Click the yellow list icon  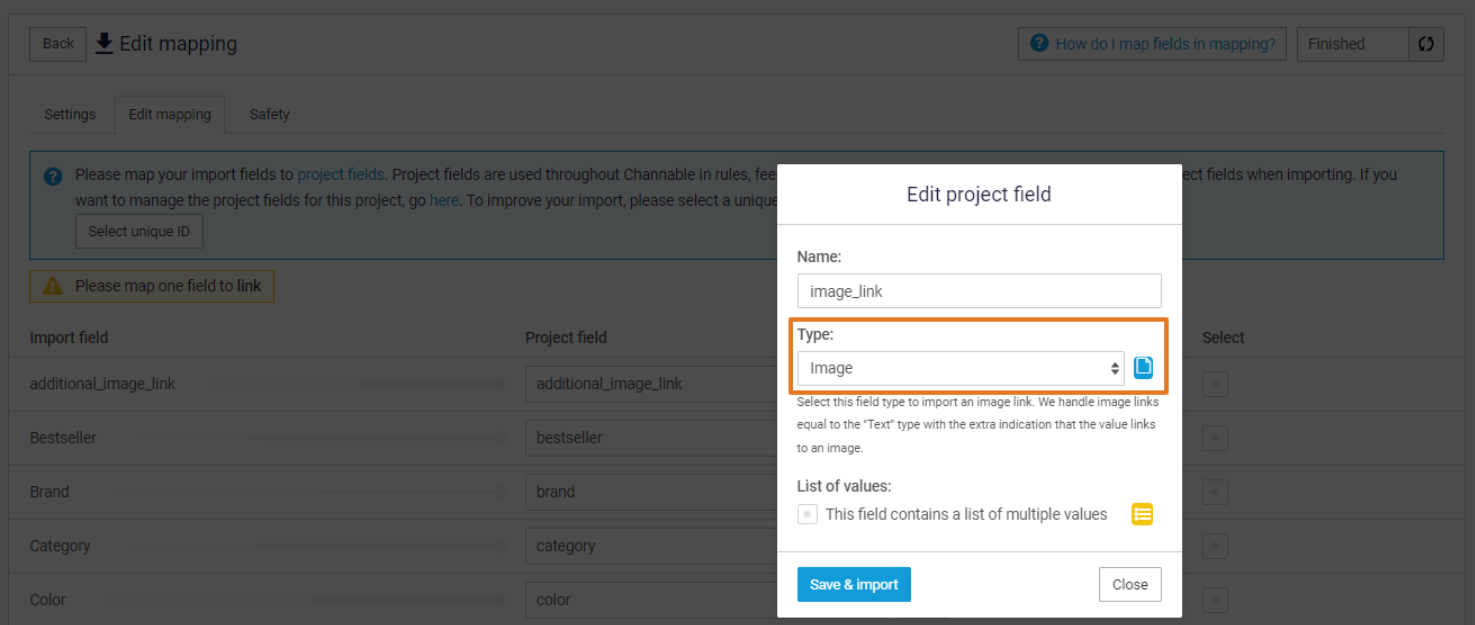point(1142,514)
